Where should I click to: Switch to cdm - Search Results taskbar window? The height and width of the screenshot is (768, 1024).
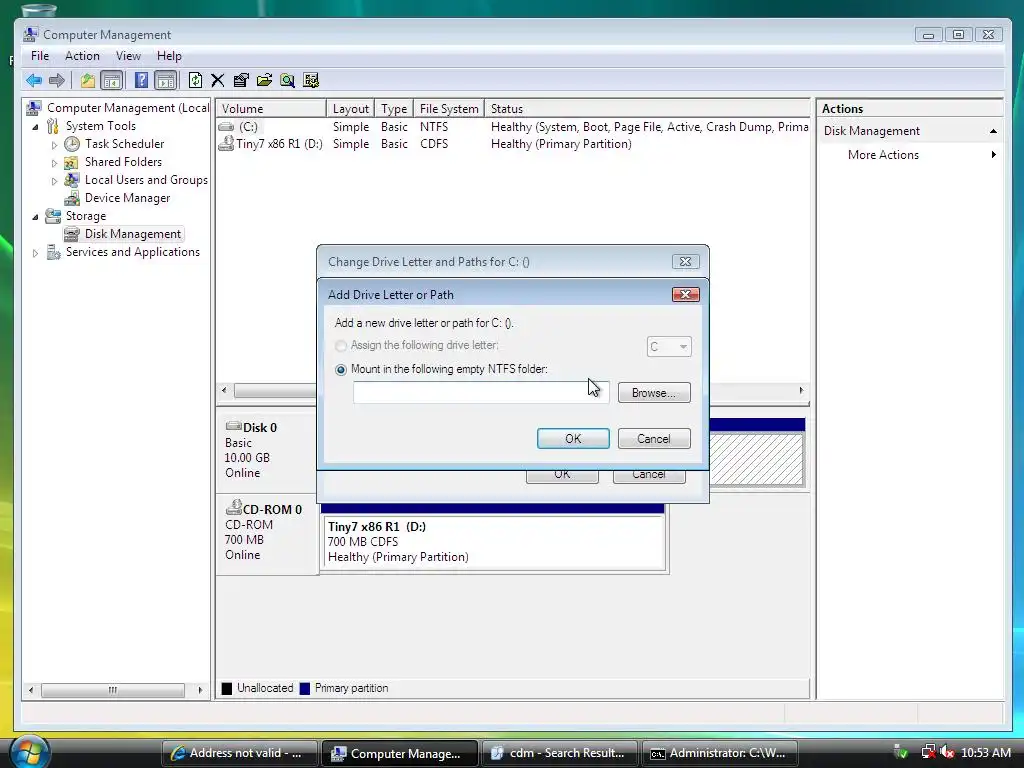tap(561, 753)
